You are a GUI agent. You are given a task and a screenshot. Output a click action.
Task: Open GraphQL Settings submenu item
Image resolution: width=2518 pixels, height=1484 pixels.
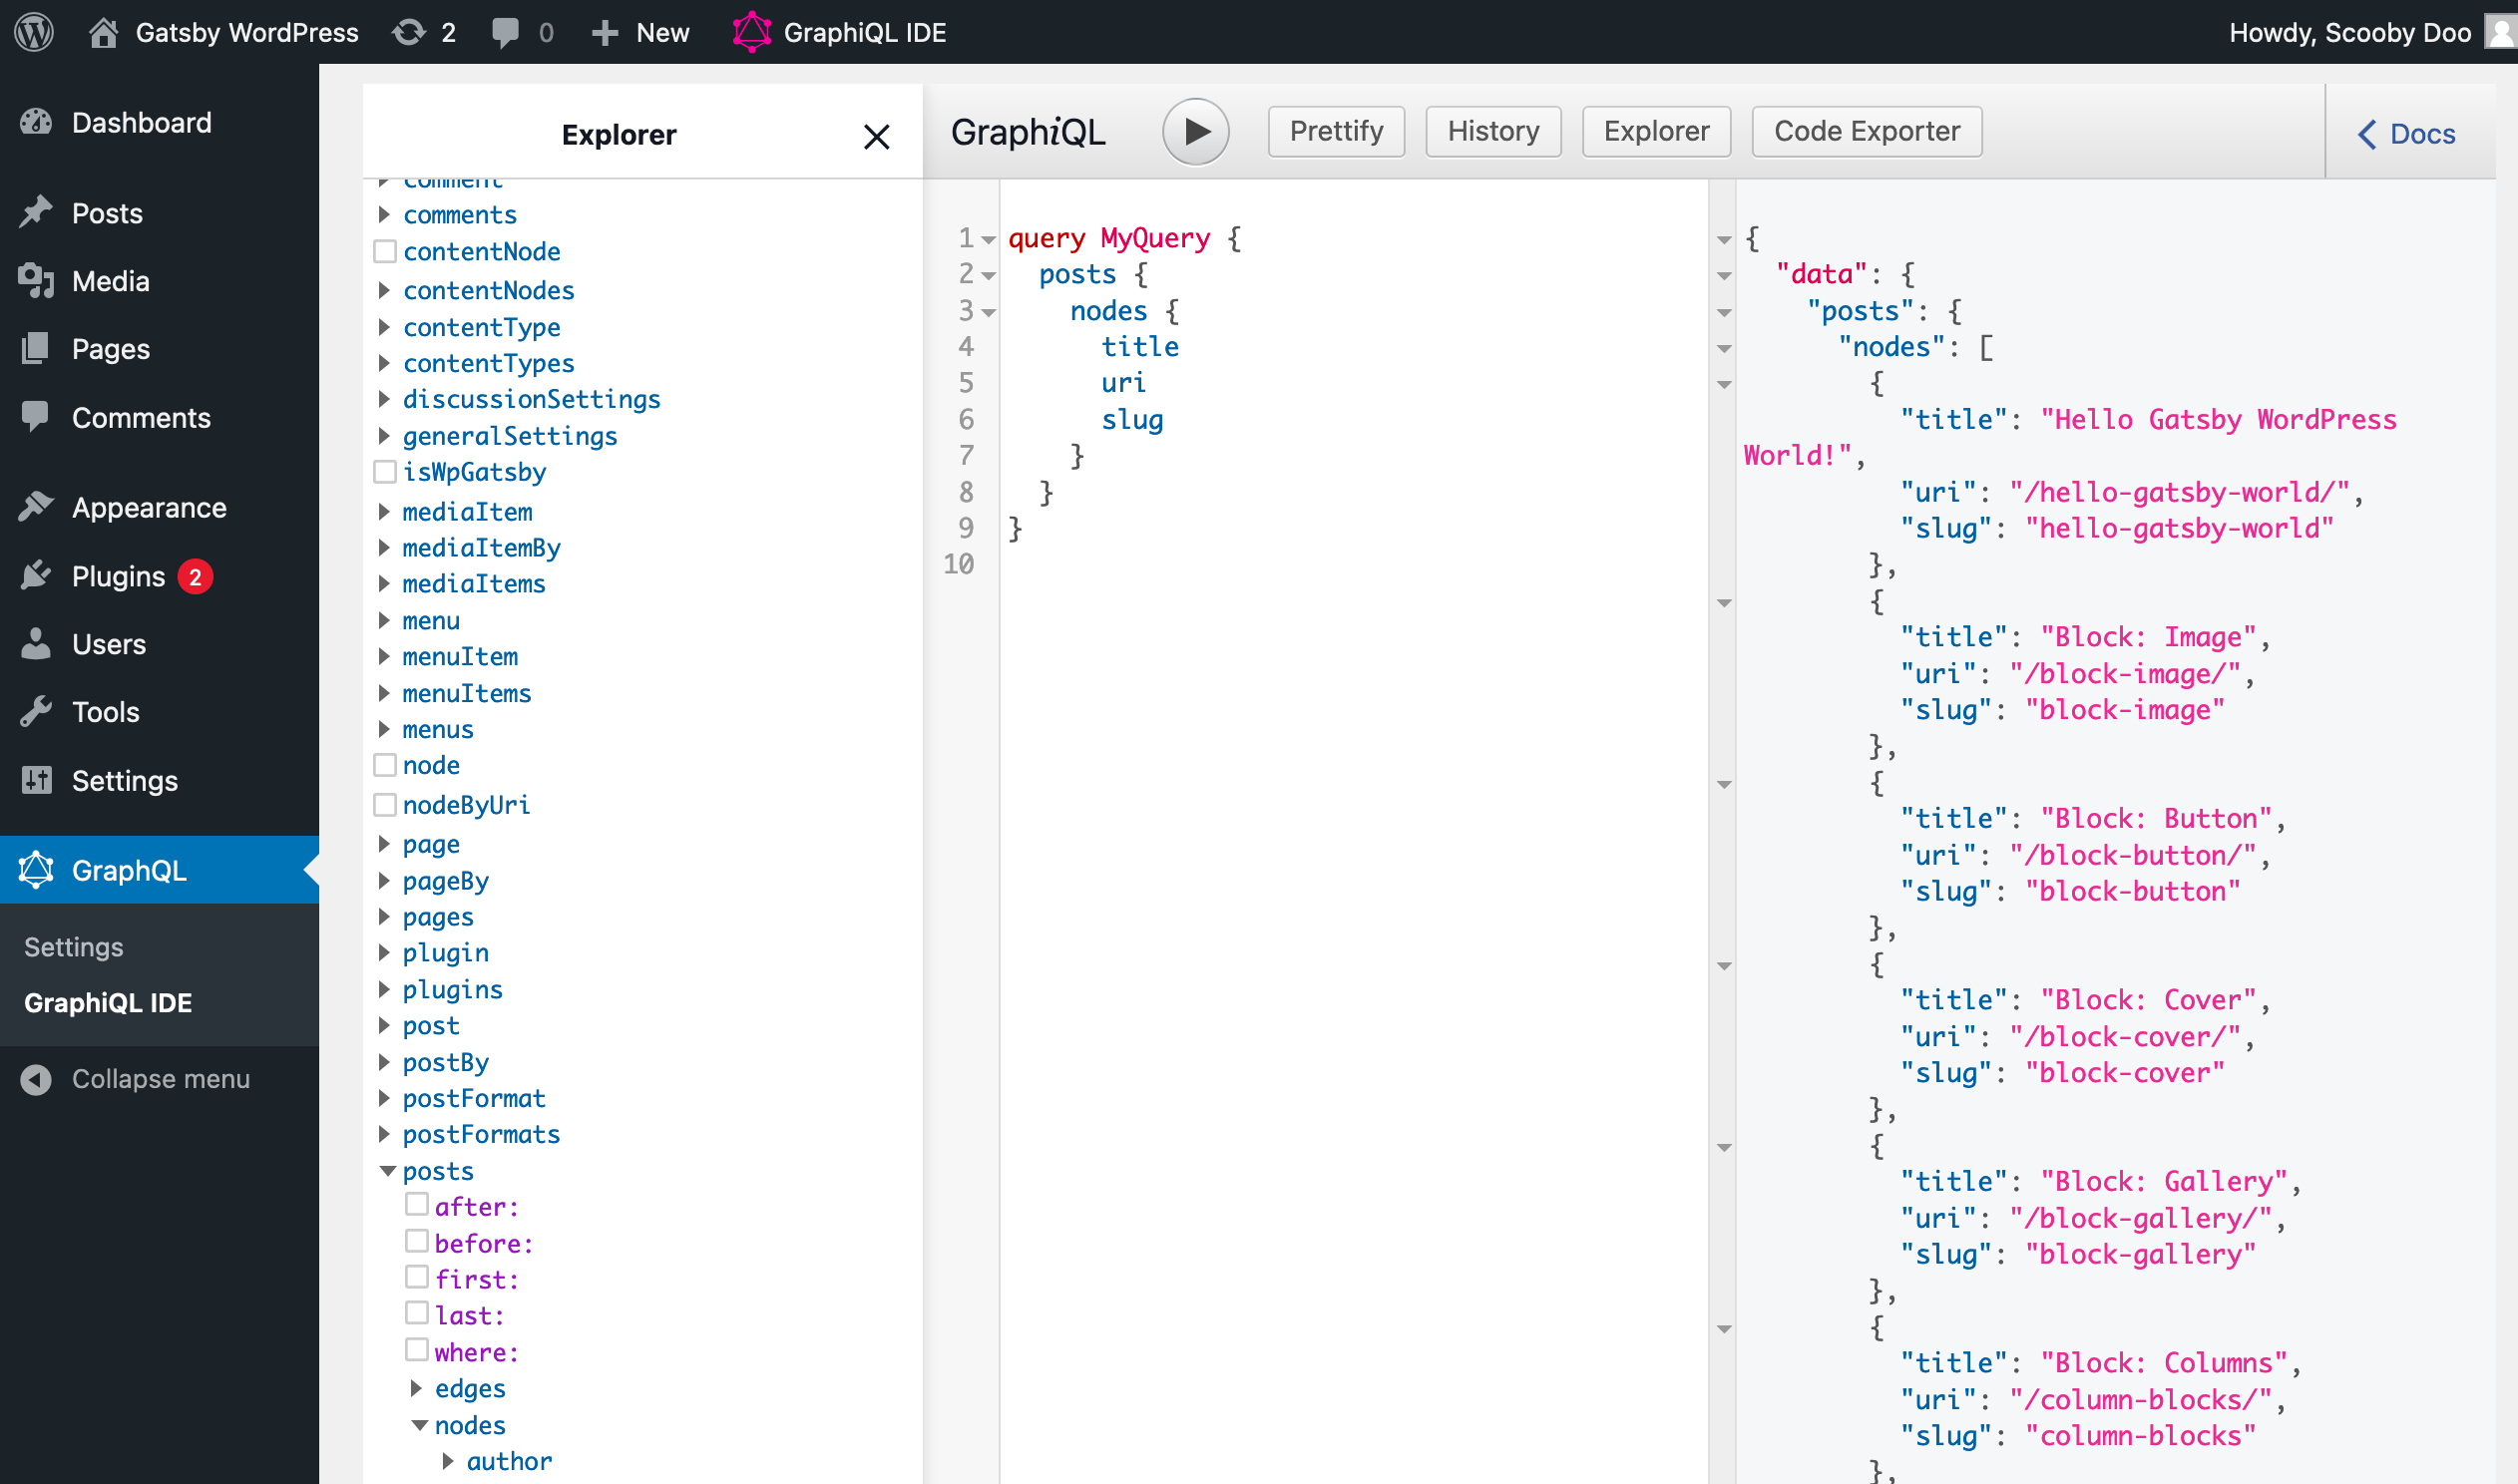coord(74,947)
